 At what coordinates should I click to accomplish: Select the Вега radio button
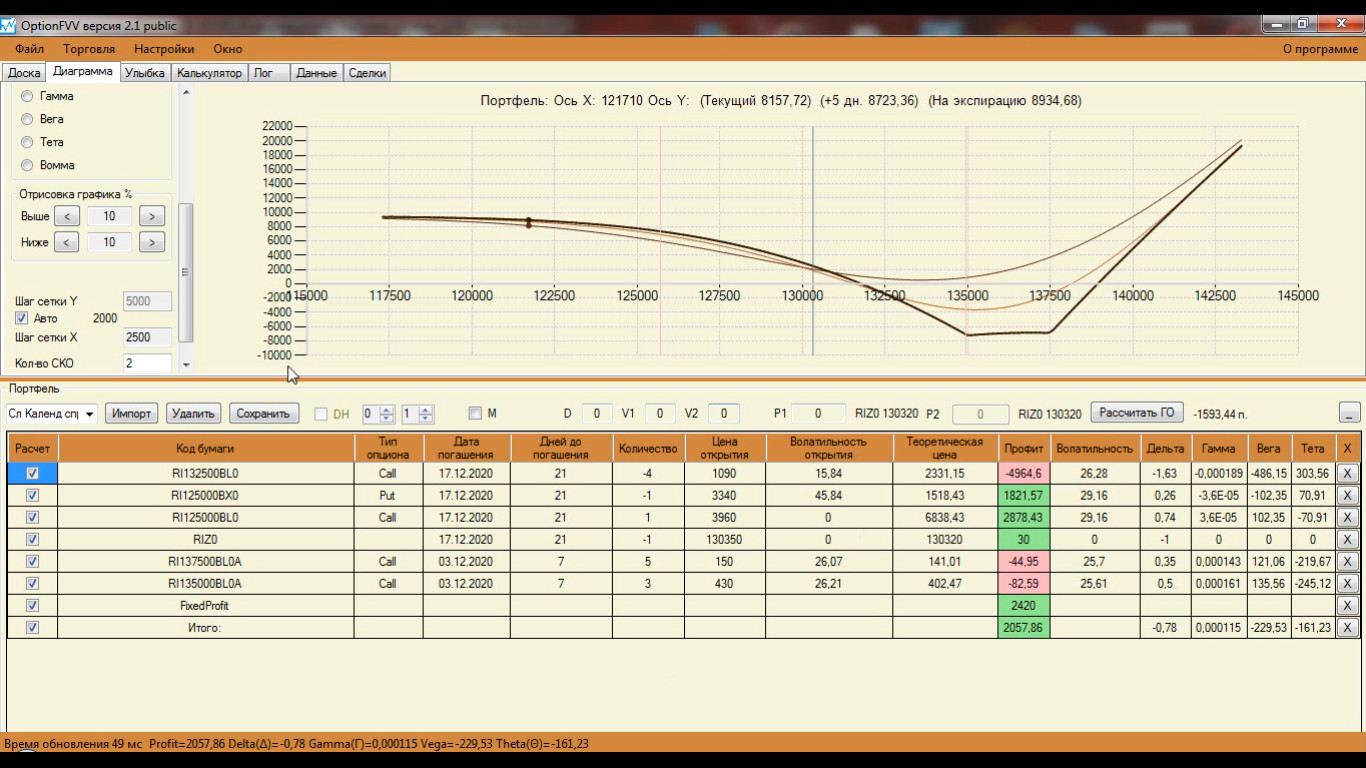(x=27, y=119)
